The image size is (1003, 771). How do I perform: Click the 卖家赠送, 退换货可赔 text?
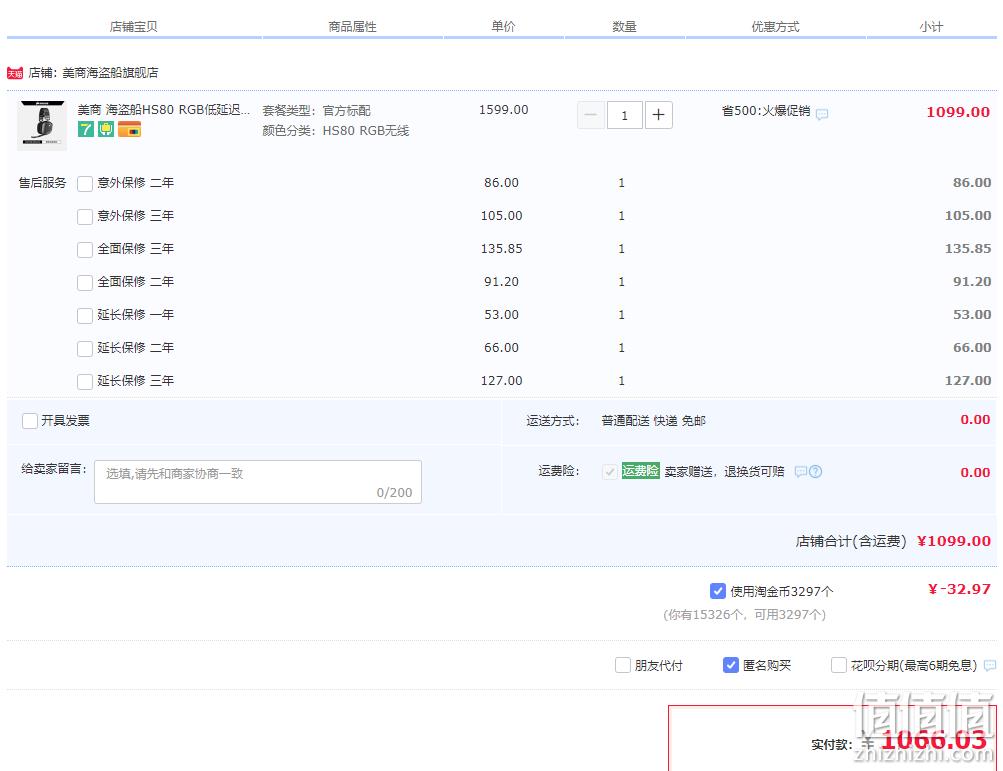(x=724, y=472)
